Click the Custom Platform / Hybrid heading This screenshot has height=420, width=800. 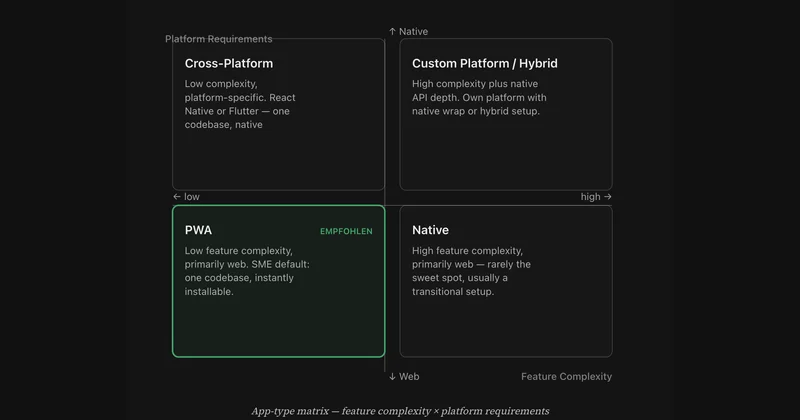pos(485,63)
